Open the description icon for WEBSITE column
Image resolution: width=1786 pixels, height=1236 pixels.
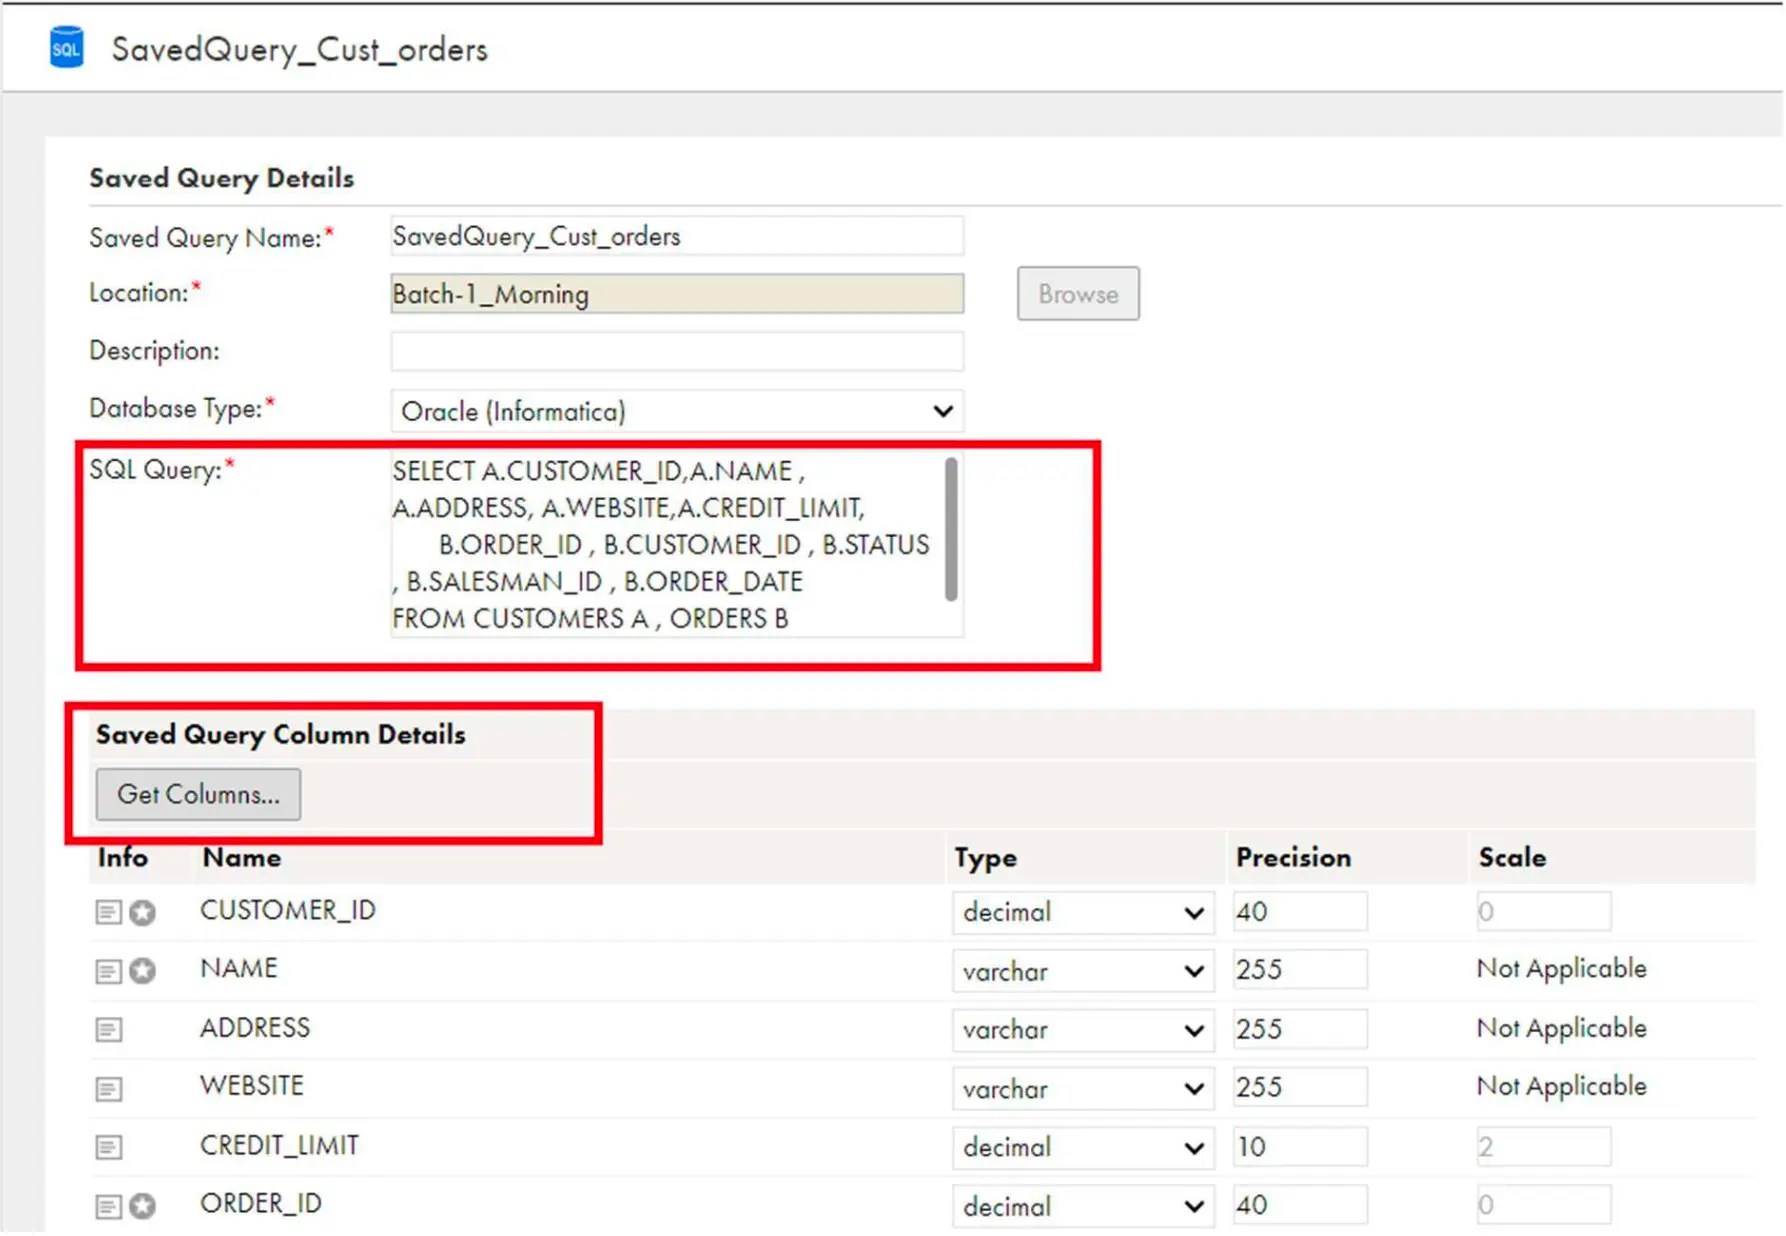coord(107,1088)
